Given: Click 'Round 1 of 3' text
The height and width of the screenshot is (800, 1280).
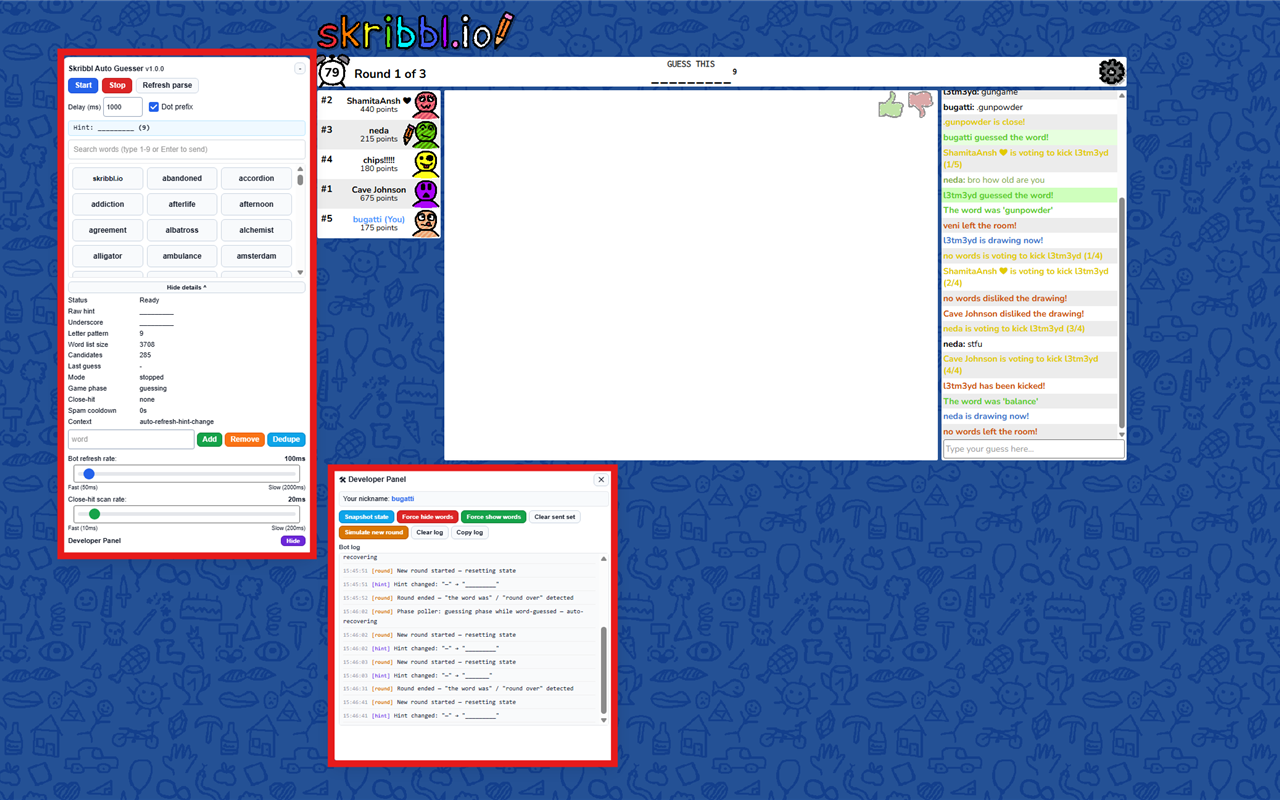Looking at the screenshot, I should click(390, 74).
